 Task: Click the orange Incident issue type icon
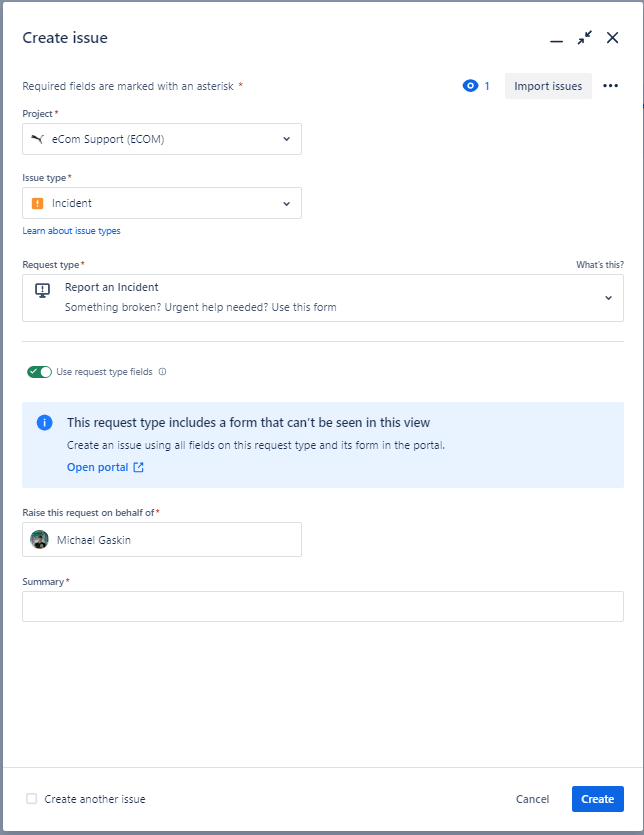click(37, 203)
